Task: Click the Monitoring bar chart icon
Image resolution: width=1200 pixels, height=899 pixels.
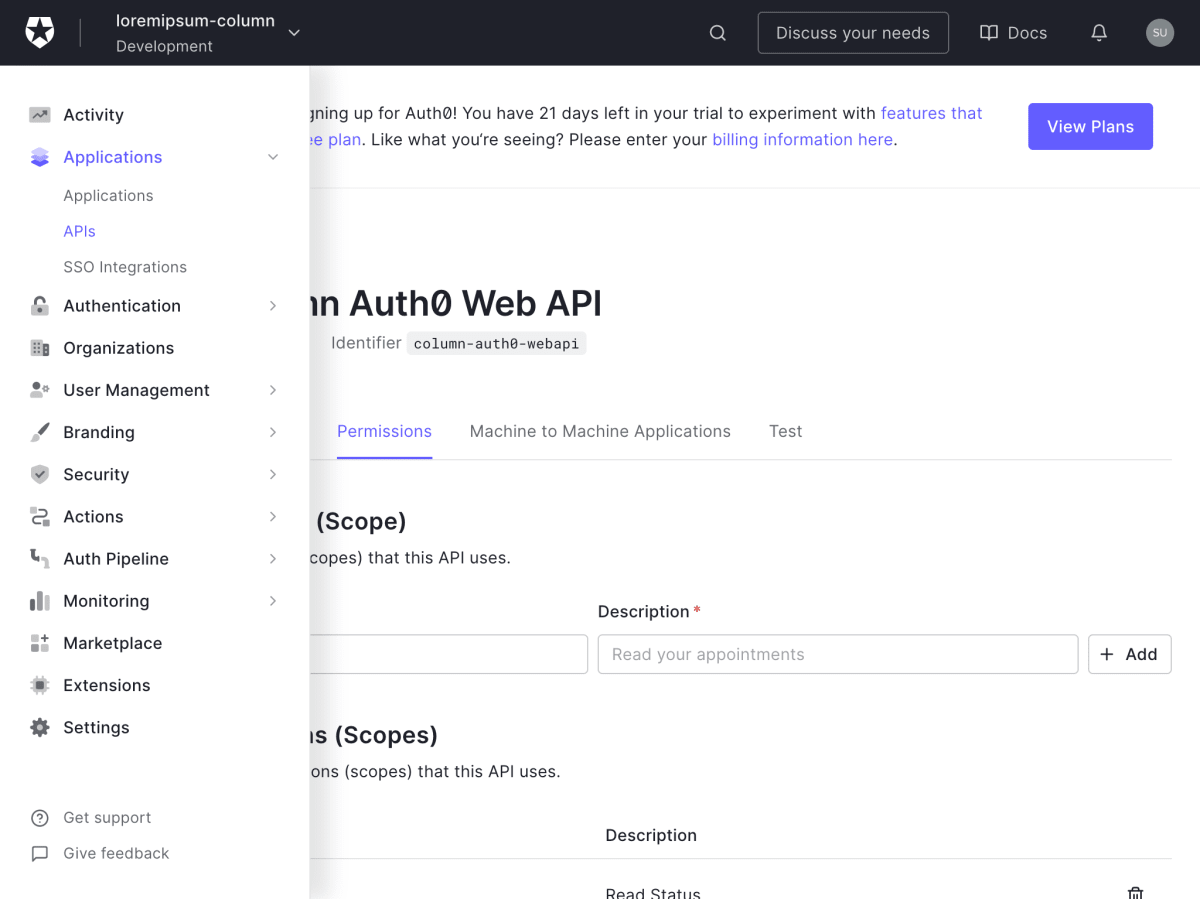Action: click(40, 601)
